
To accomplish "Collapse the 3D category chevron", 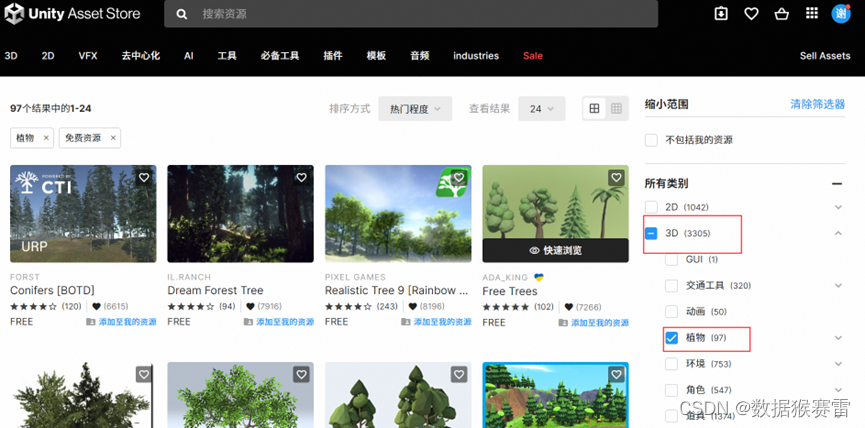I will (x=839, y=233).
